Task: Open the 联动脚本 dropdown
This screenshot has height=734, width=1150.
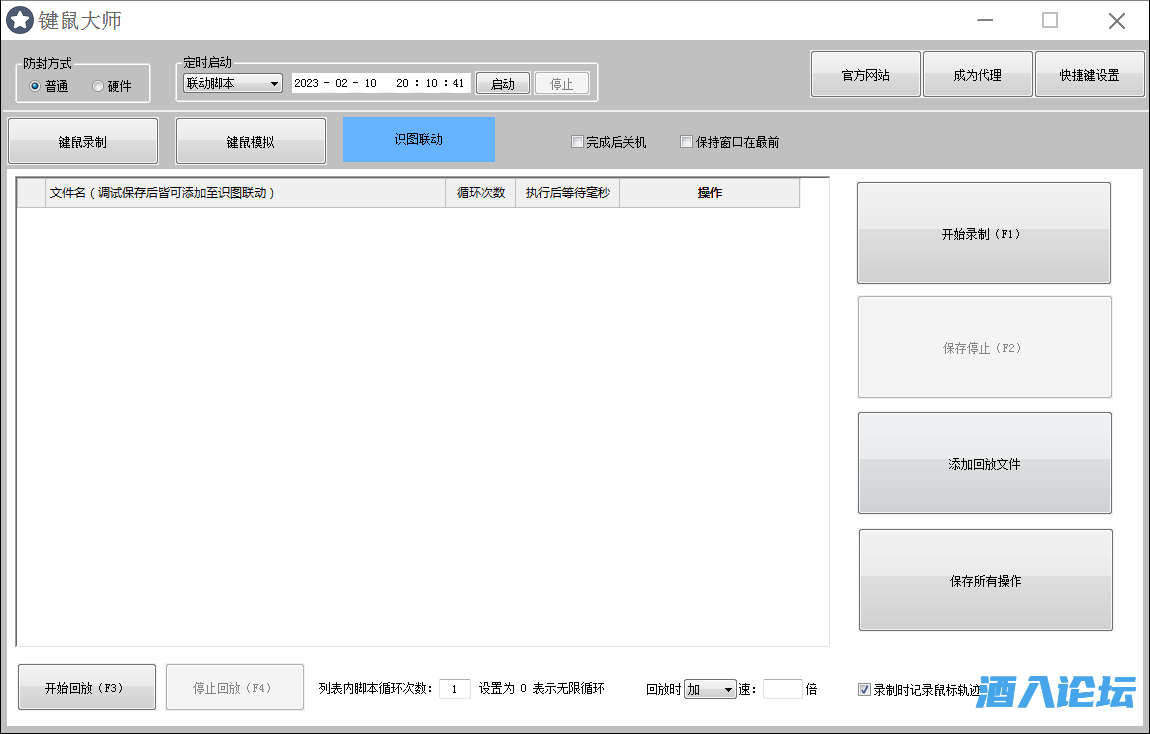Action: tap(232, 83)
